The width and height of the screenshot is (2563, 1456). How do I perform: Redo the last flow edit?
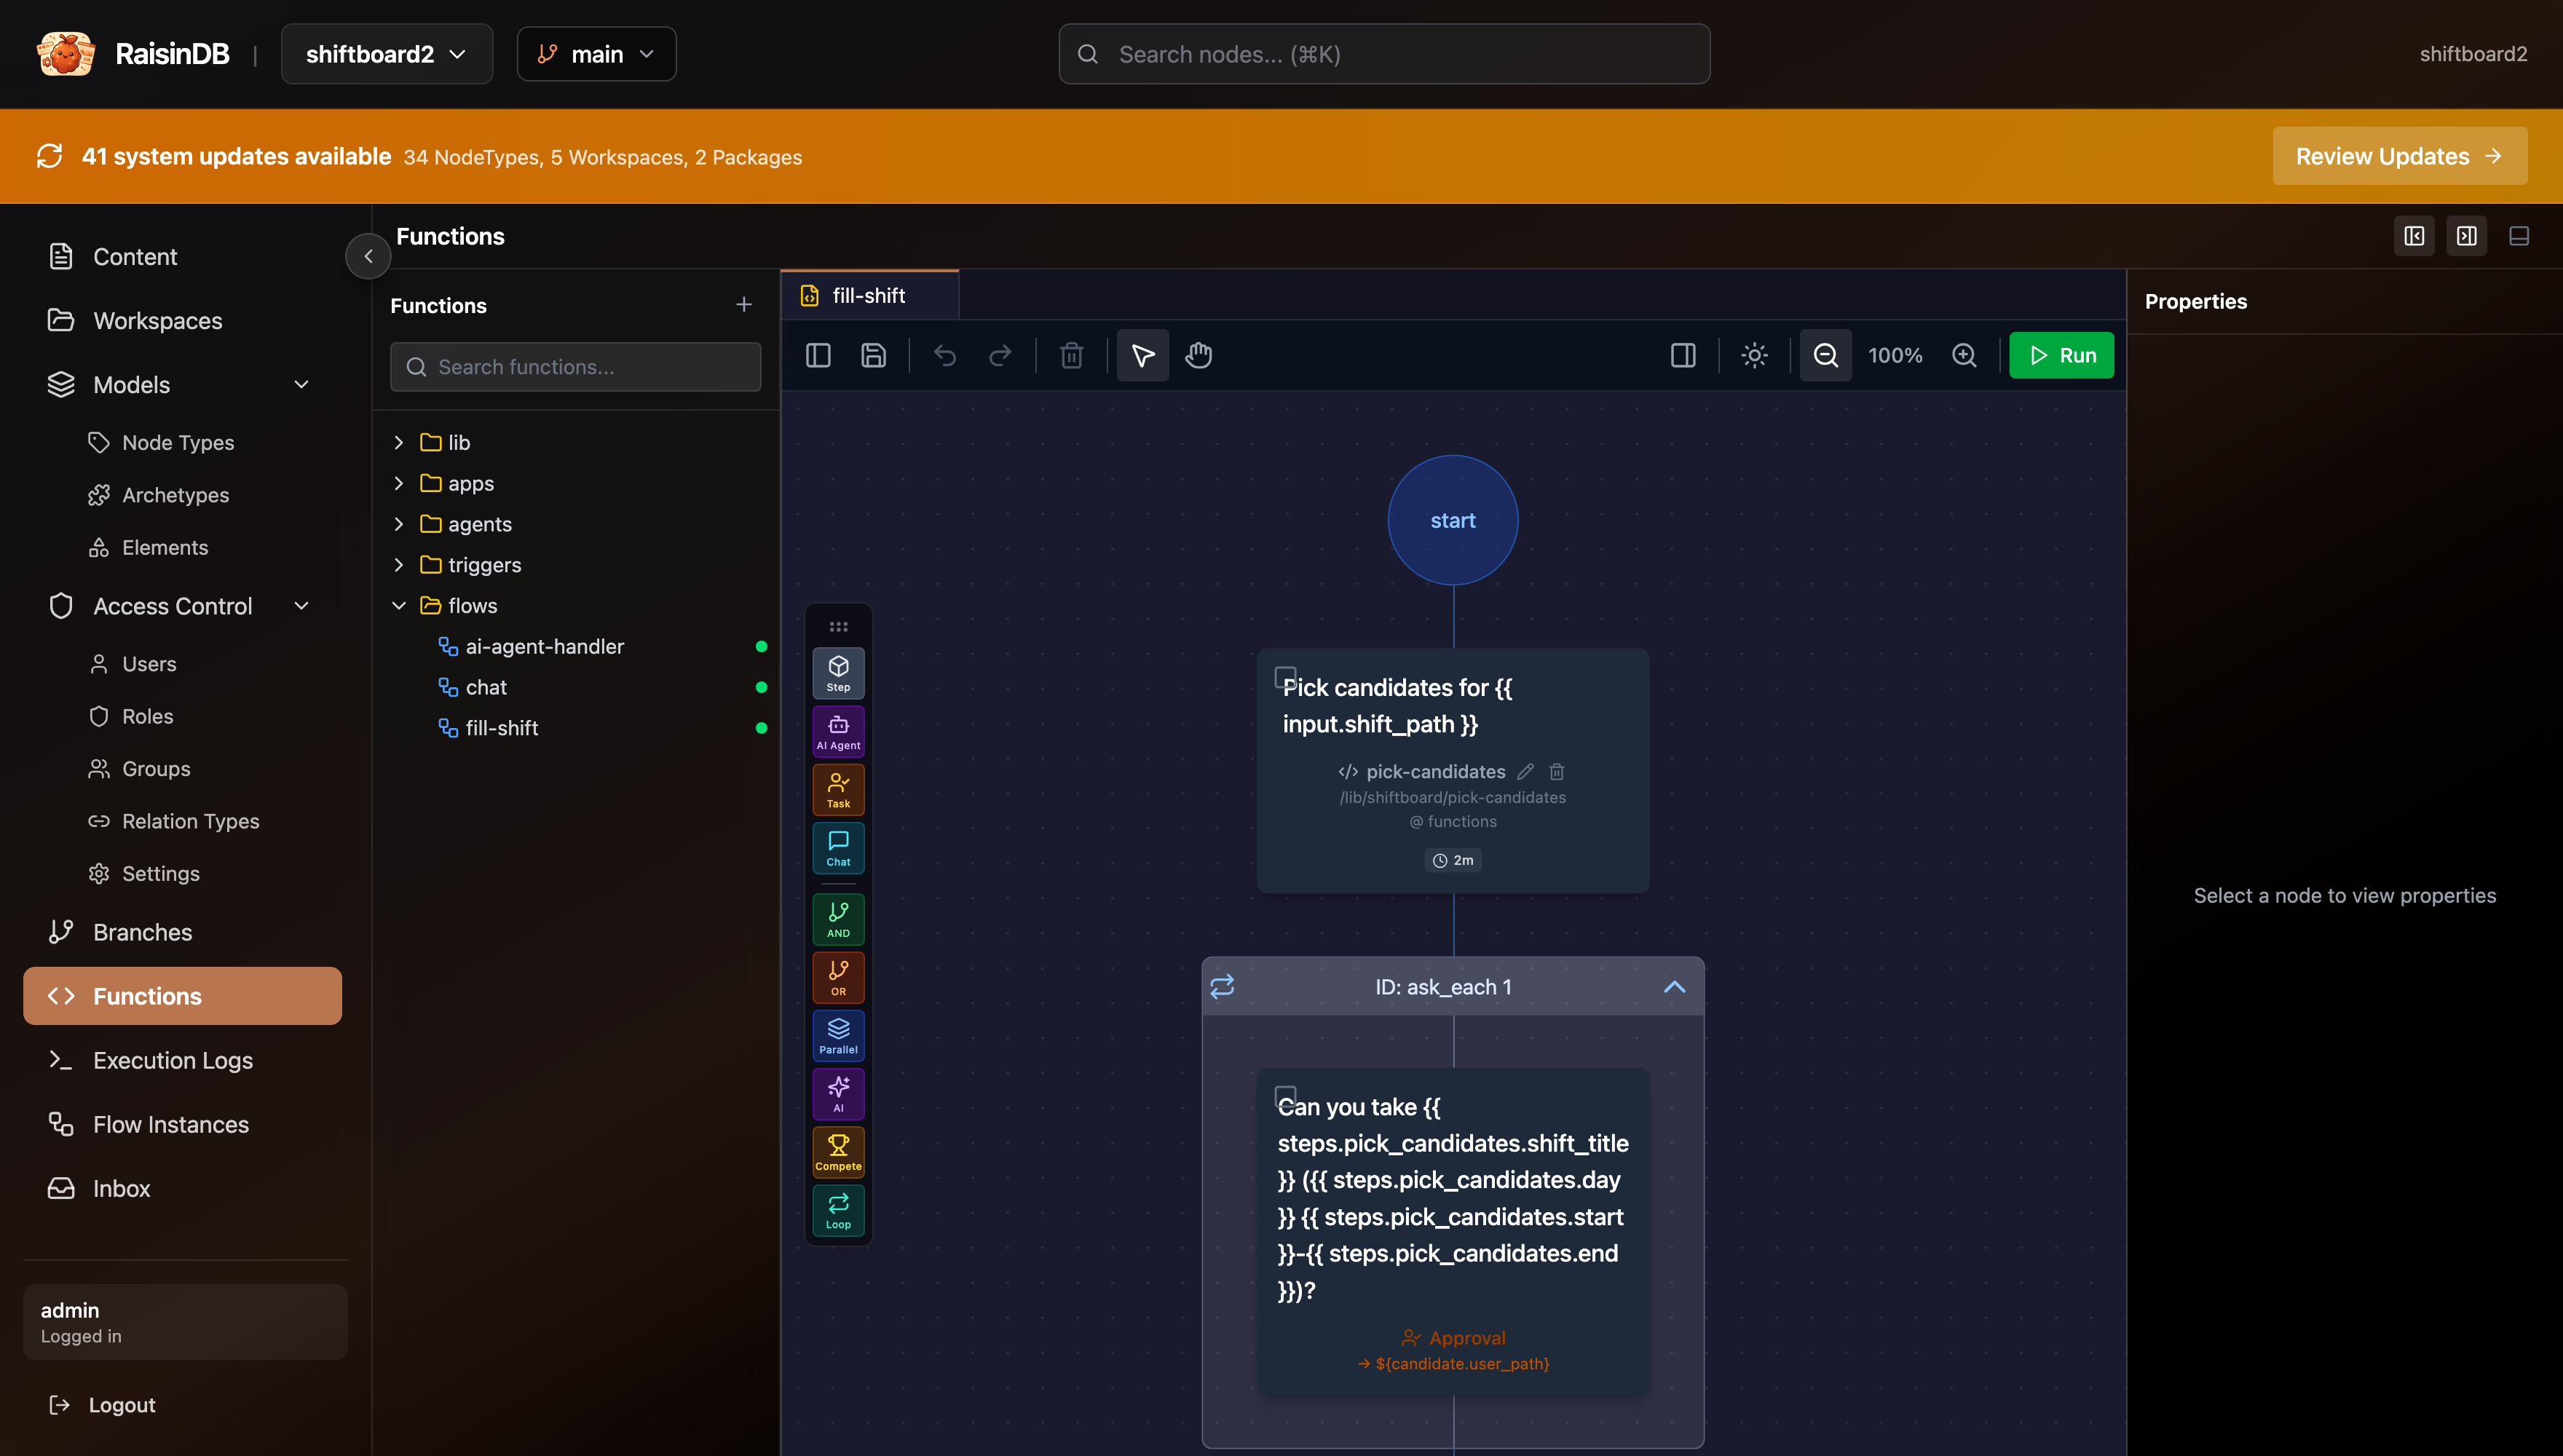tap(1000, 355)
